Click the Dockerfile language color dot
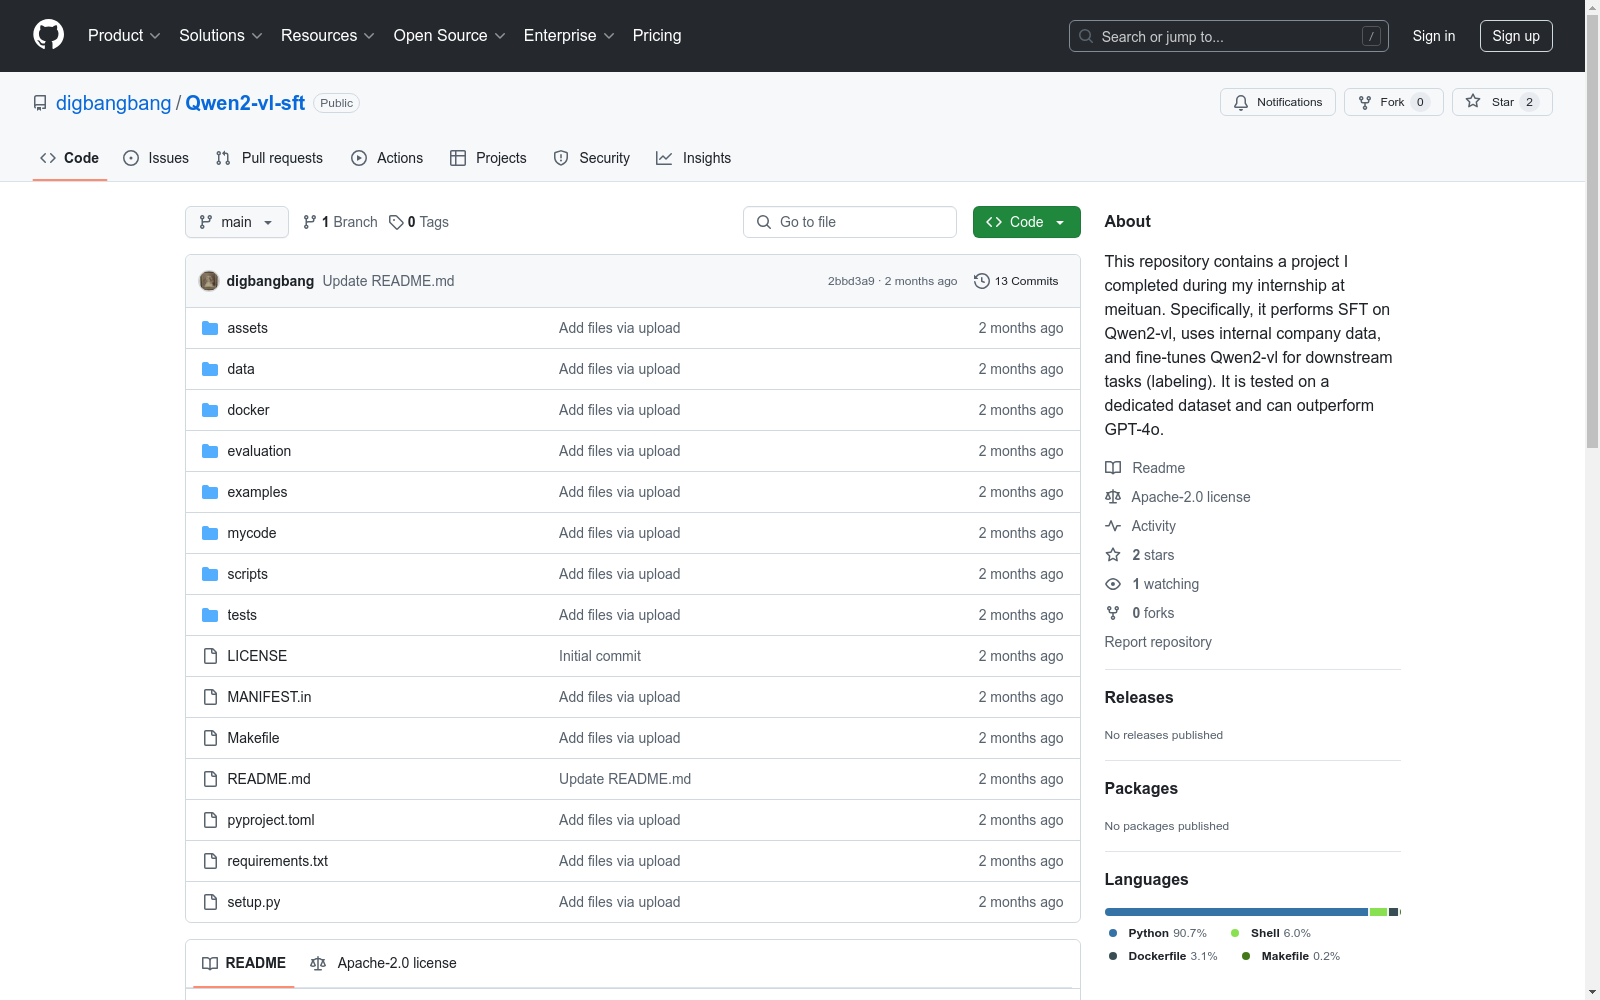The height and width of the screenshot is (1000, 1600). [x=1113, y=956]
